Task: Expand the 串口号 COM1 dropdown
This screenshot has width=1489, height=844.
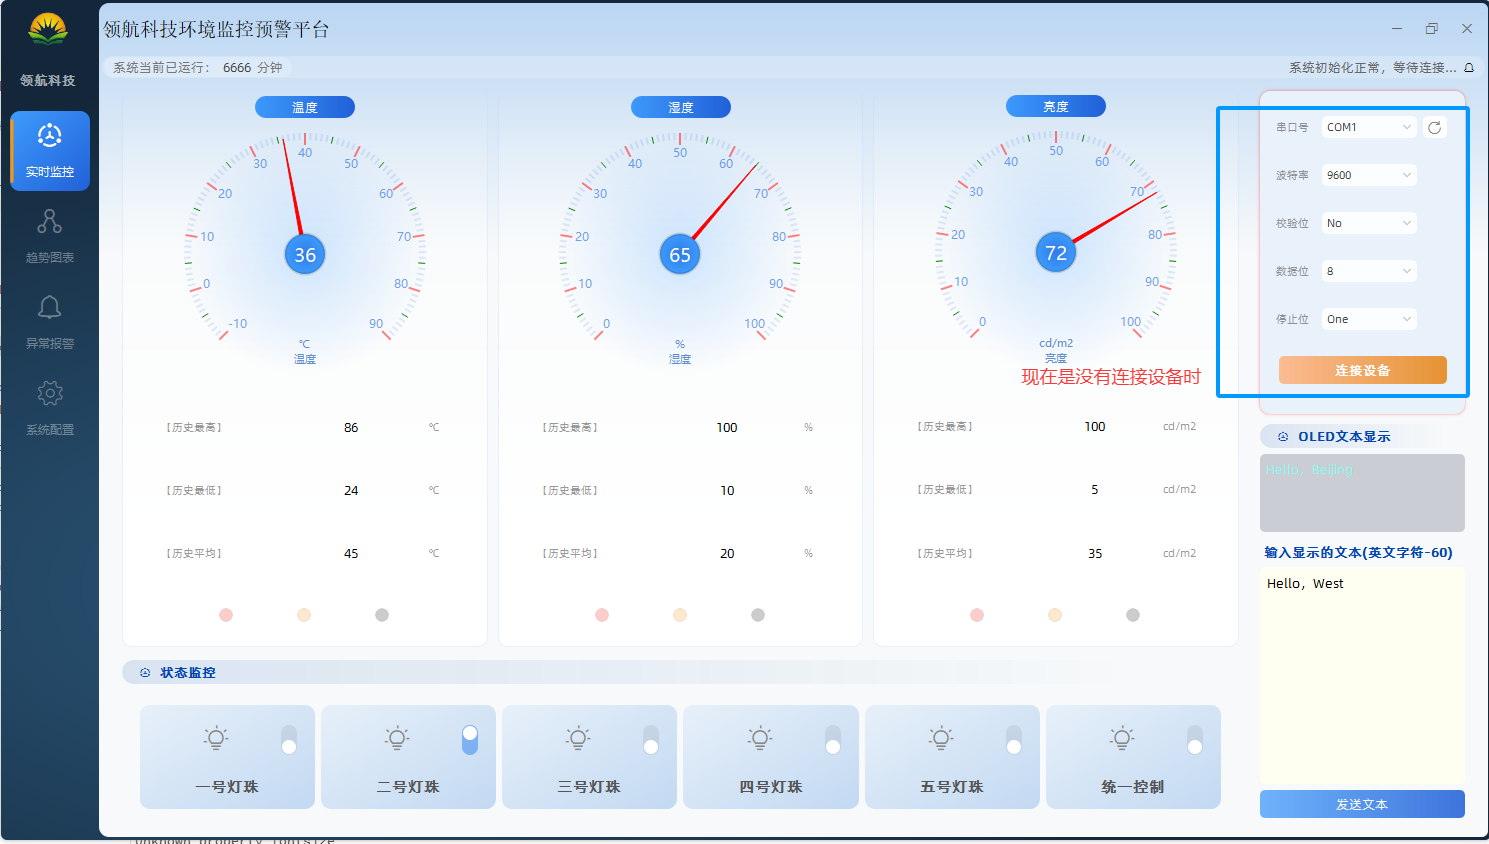Action: (1369, 127)
